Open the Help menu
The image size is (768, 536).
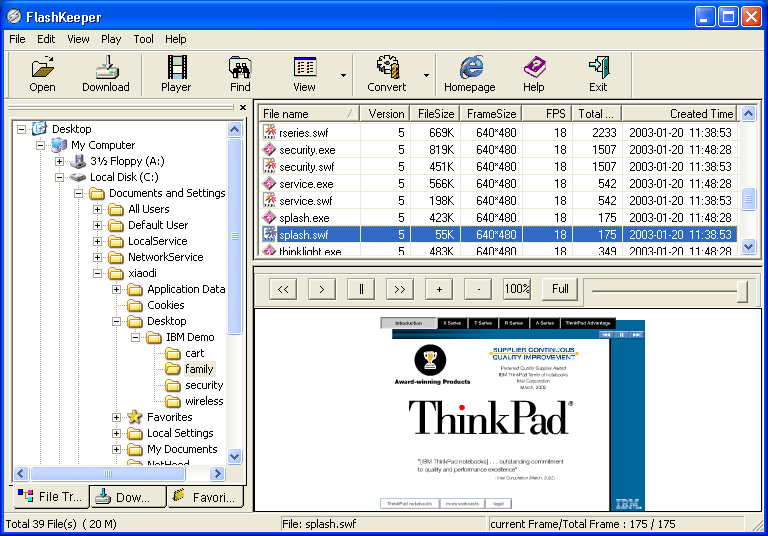point(175,39)
